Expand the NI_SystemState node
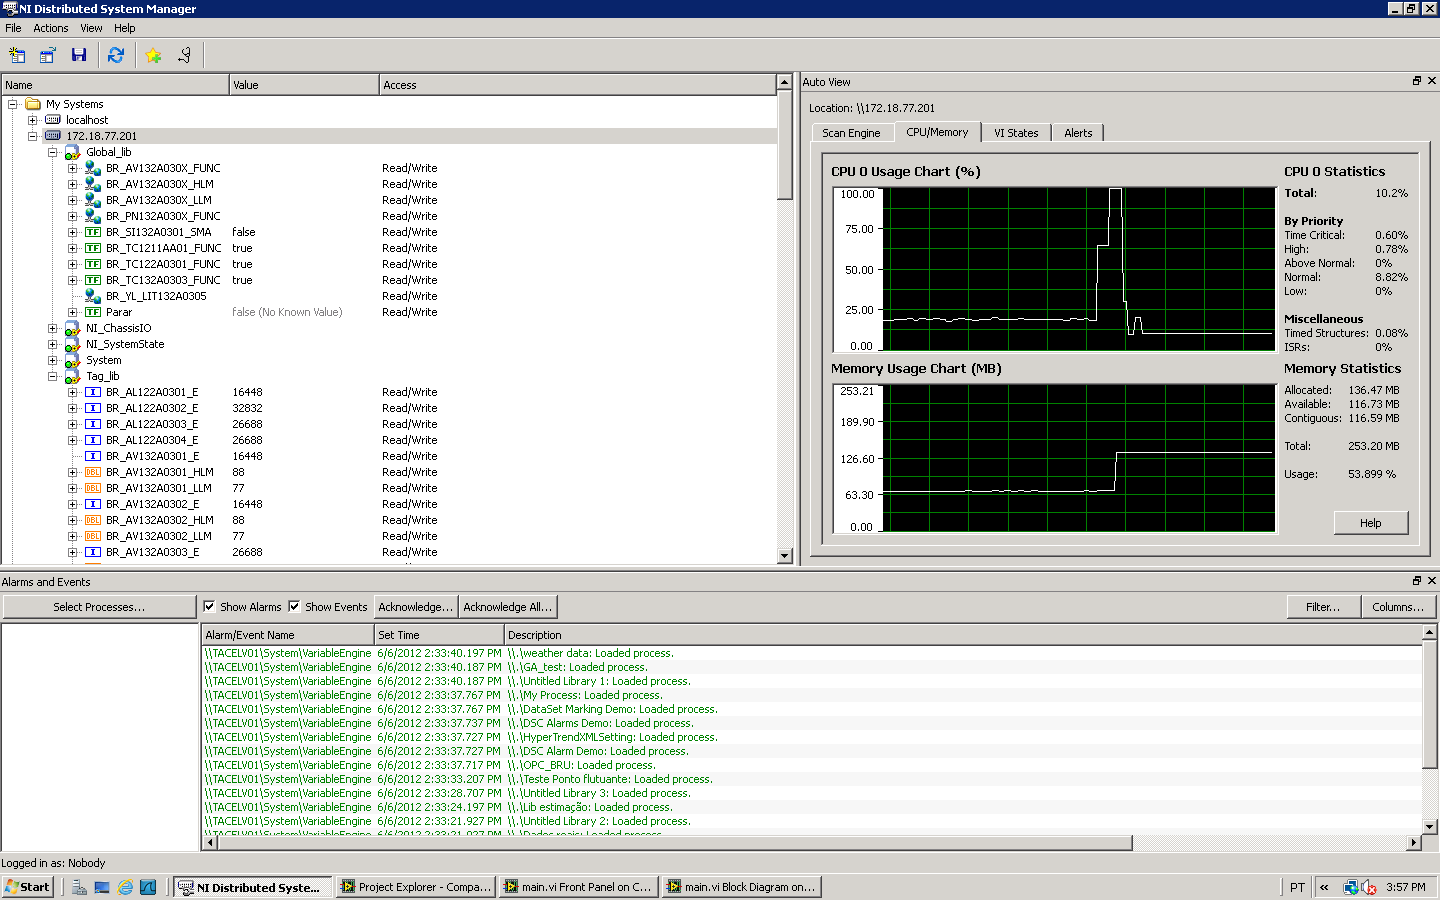Viewport: 1440px width, 900px height. pos(52,344)
